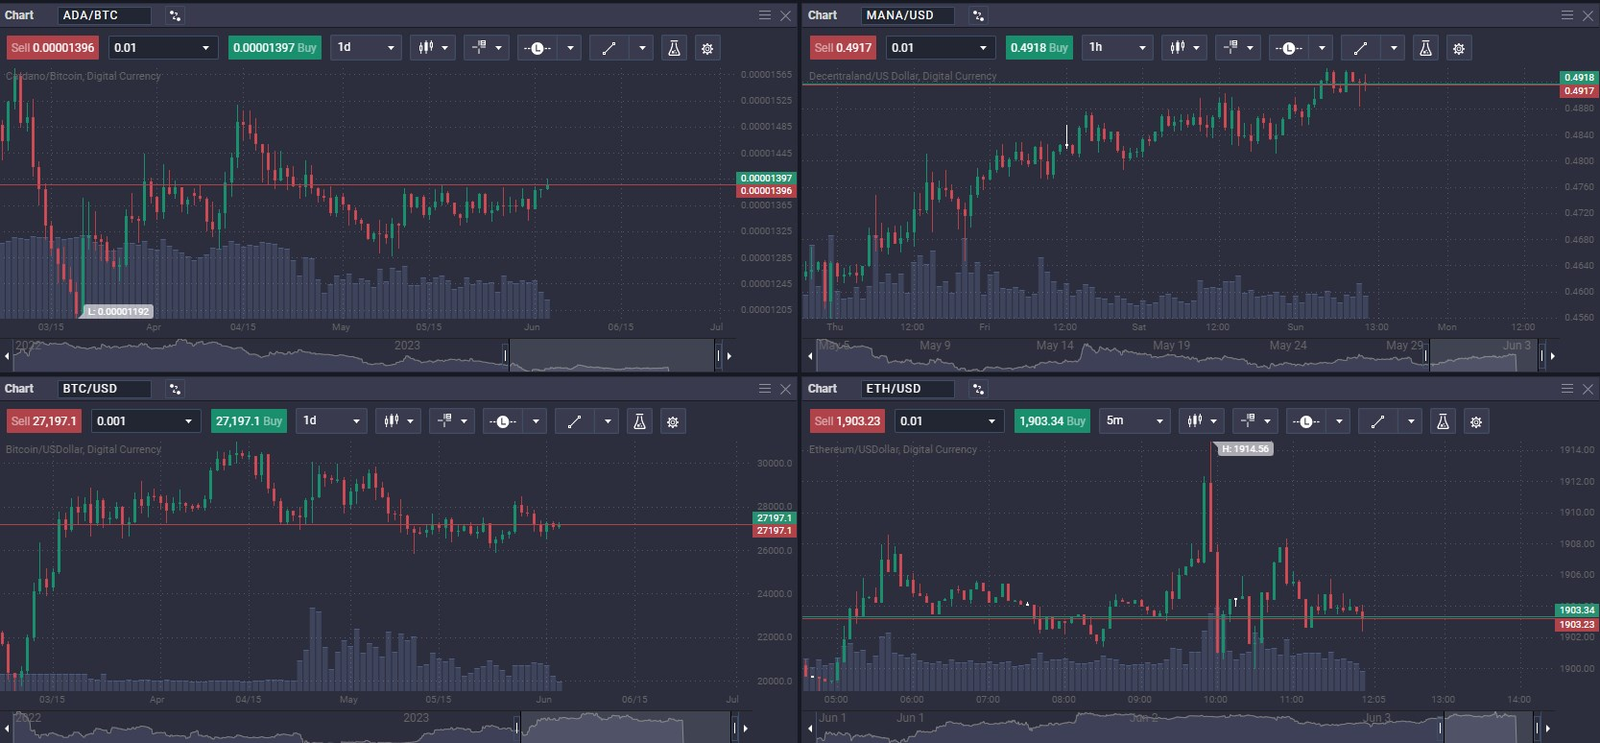
Task: Expand last-price line options arrow in MANA/USD
Action: point(1322,48)
